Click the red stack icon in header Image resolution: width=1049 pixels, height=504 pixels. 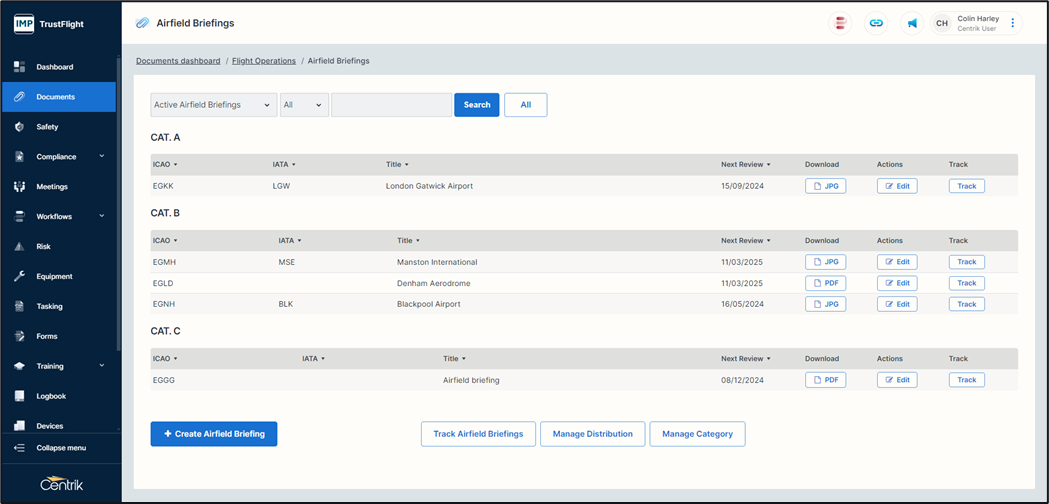[x=841, y=23]
